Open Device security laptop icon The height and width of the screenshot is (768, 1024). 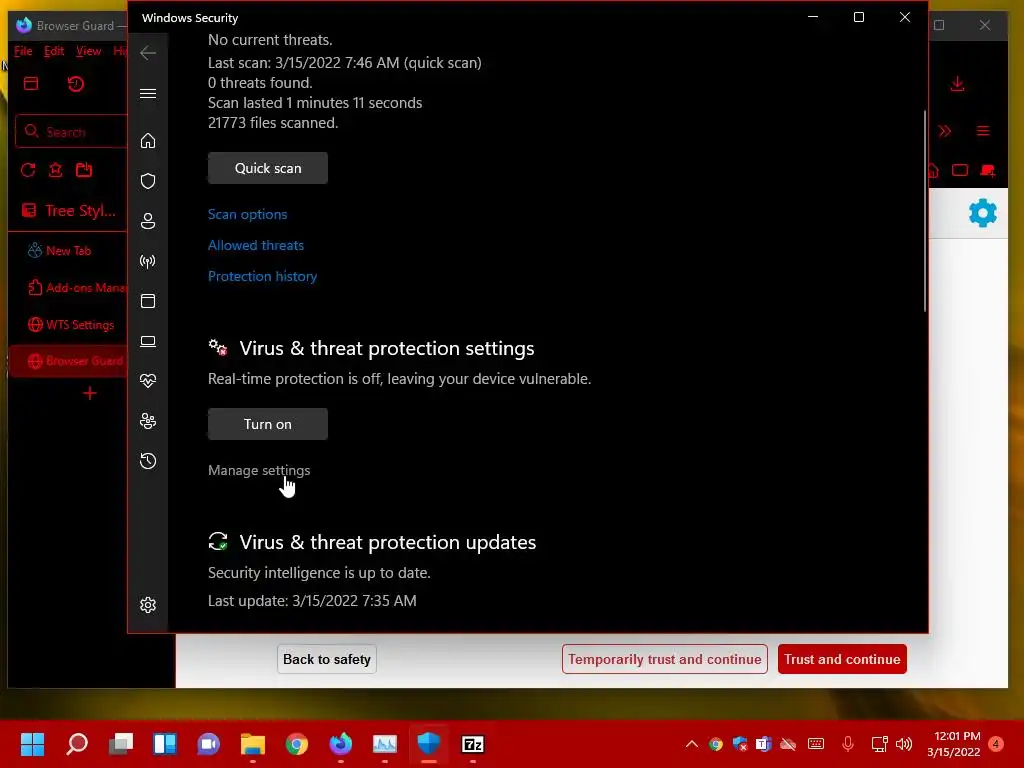click(x=148, y=341)
